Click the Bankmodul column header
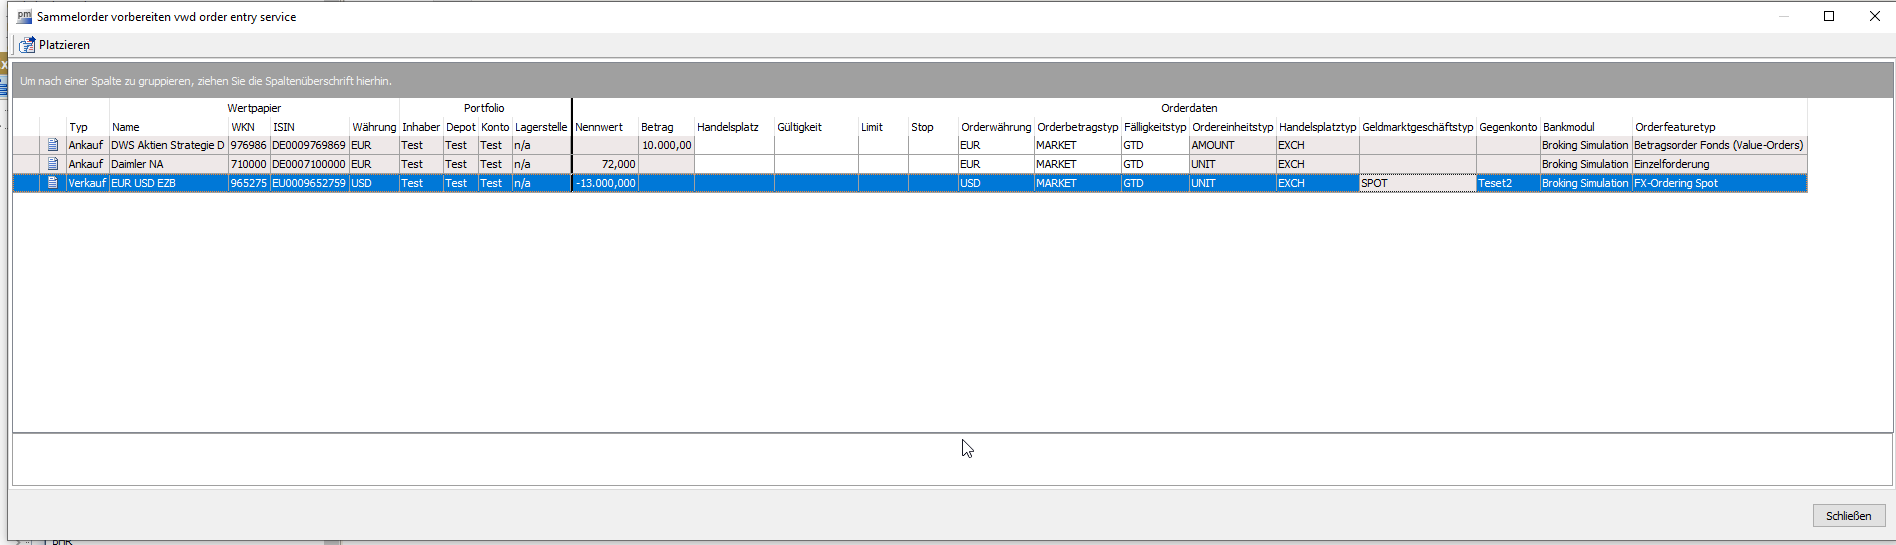 pos(1569,127)
